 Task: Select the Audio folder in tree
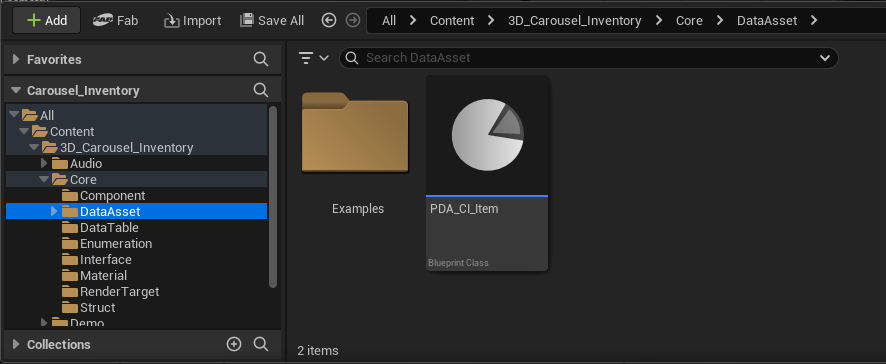click(136, 163)
